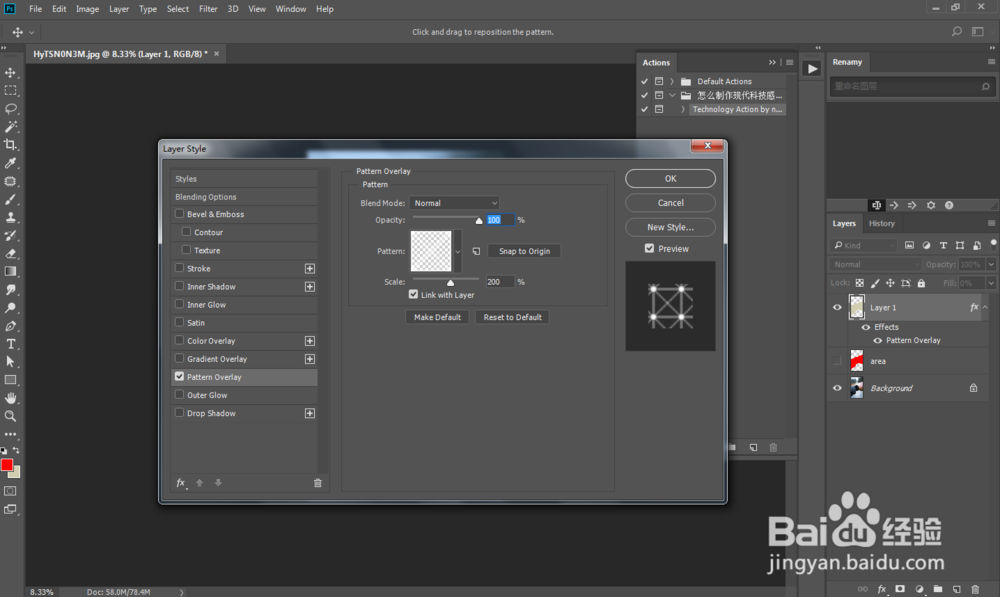This screenshot has height=597, width=1000.
Task: Select the Horizontal Type tool
Action: [x=10, y=344]
